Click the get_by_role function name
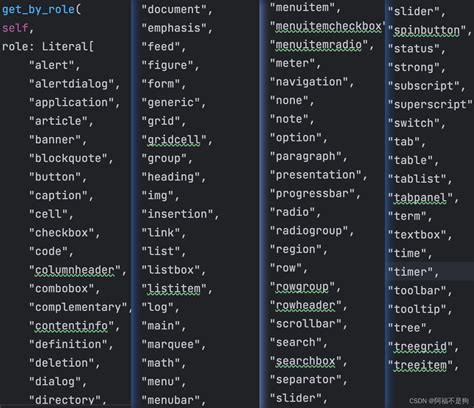The height and width of the screenshot is (408, 474). pyautogui.click(x=38, y=9)
